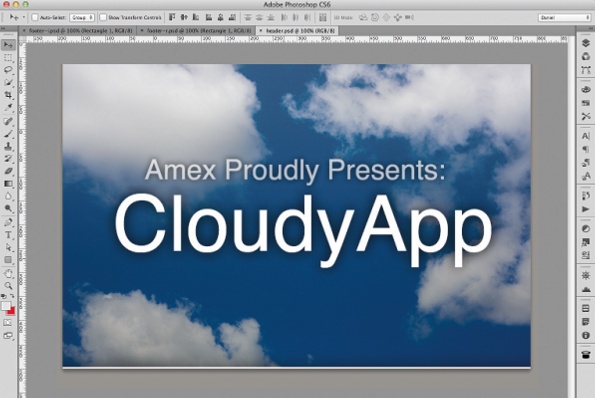Select the Move tool in the toolbox
Image resolution: width=595 pixels, height=398 pixels.
click(x=8, y=45)
